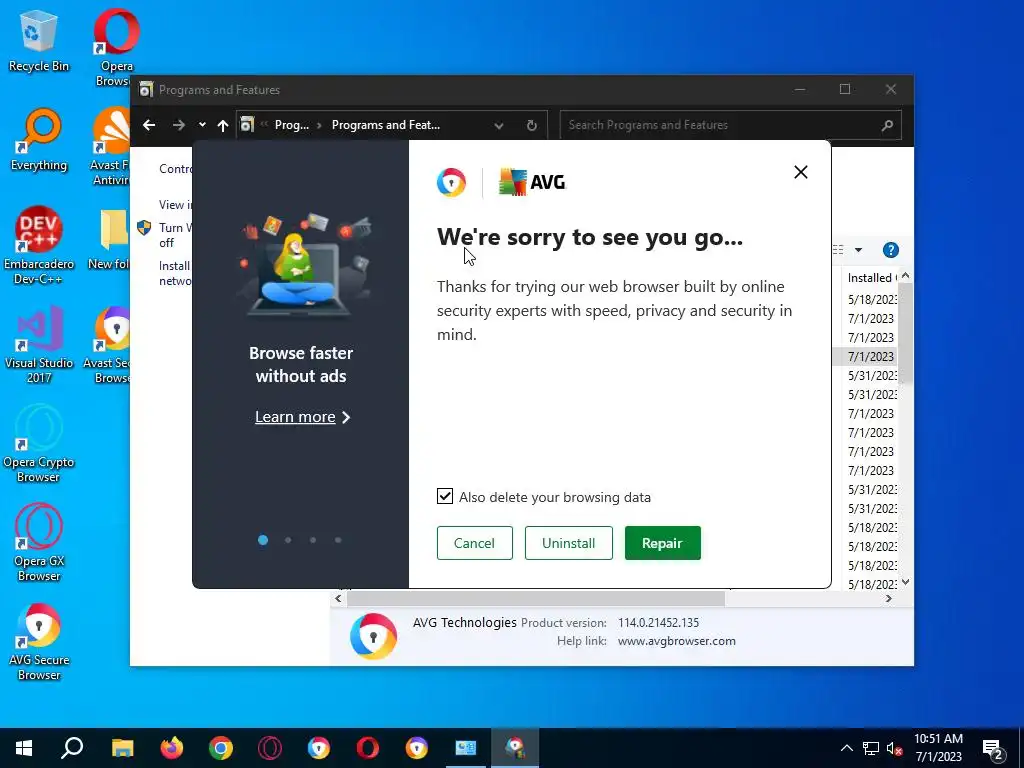1024x768 pixels.
Task: Open File Explorer from the taskbar
Action: pos(122,748)
